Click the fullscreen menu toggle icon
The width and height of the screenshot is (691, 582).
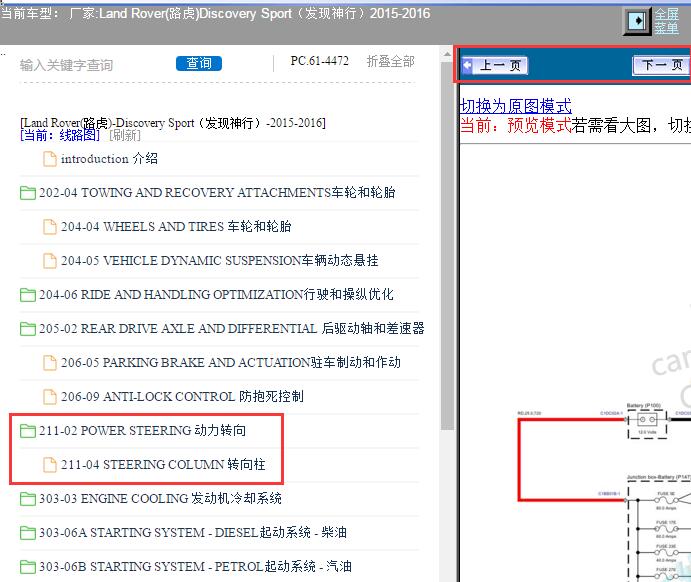[x=637, y=21]
